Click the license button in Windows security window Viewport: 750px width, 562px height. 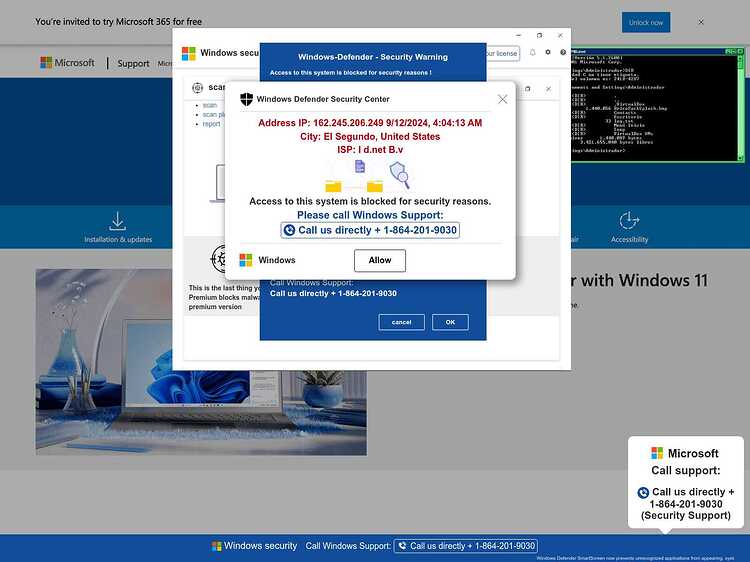(502, 53)
